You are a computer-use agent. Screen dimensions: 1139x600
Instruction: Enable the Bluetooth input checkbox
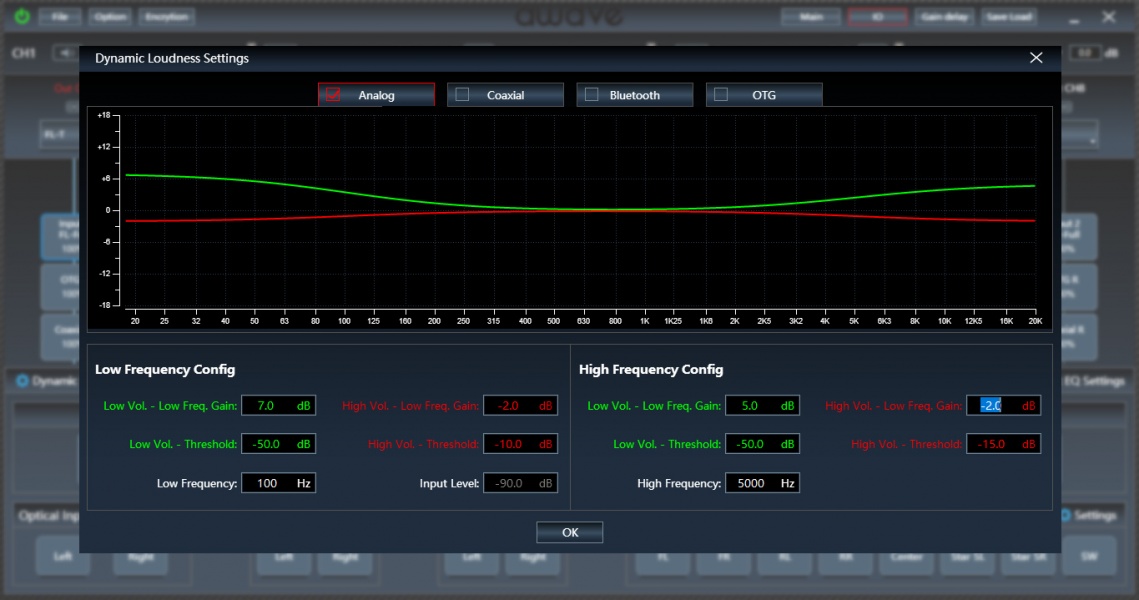click(x=591, y=95)
